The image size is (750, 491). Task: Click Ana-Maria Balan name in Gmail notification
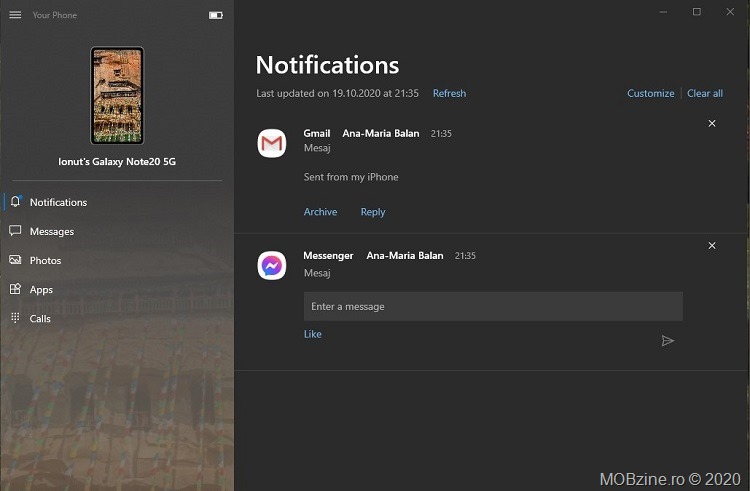[381, 133]
